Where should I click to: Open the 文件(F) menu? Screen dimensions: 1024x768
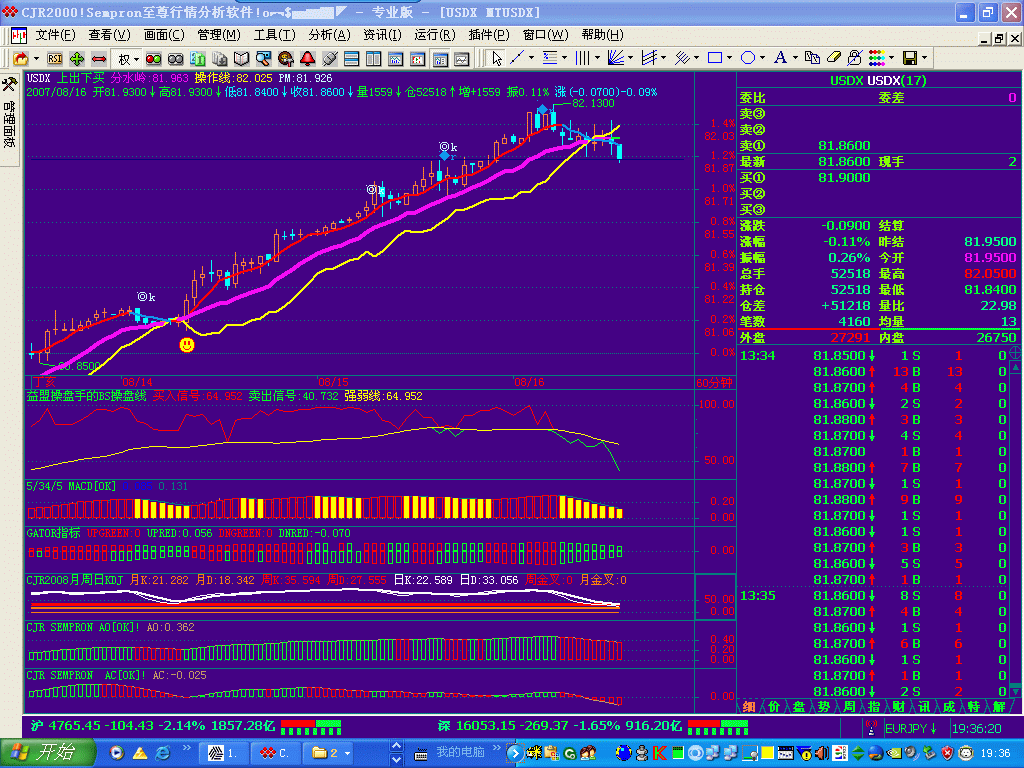(x=55, y=35)
